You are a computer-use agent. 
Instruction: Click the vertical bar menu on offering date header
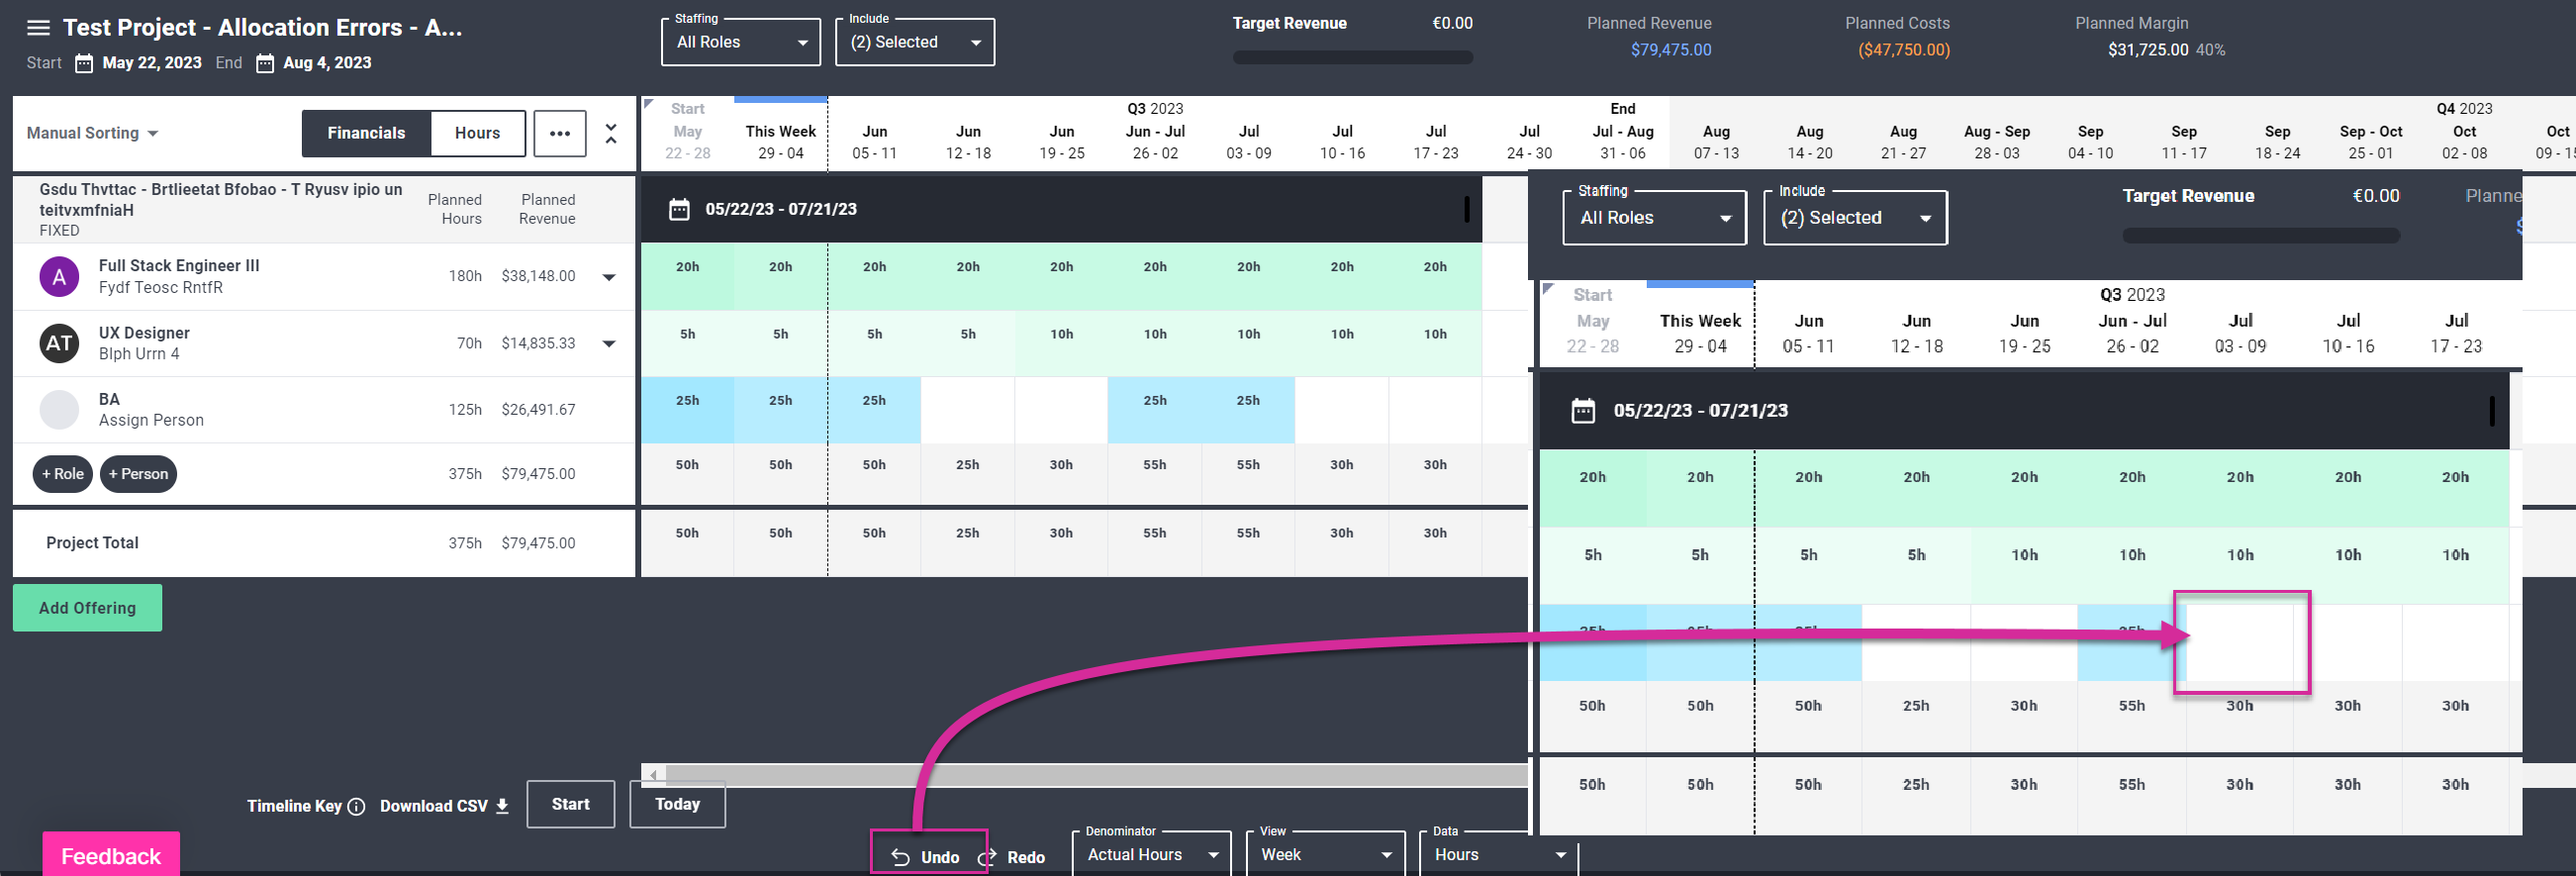(1467, 208)
